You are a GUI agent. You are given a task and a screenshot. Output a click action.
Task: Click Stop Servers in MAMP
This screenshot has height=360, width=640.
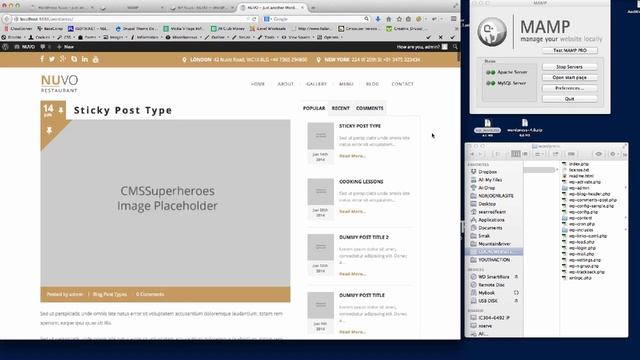click(x=570, y=67)
